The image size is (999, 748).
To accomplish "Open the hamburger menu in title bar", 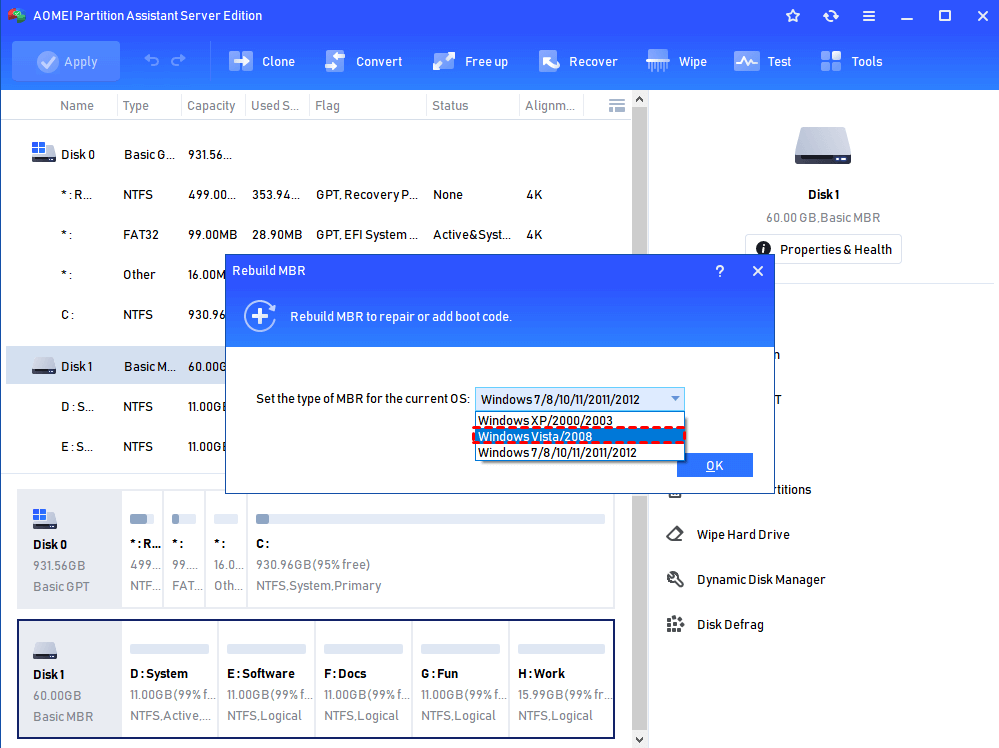I will pos(868,16).
